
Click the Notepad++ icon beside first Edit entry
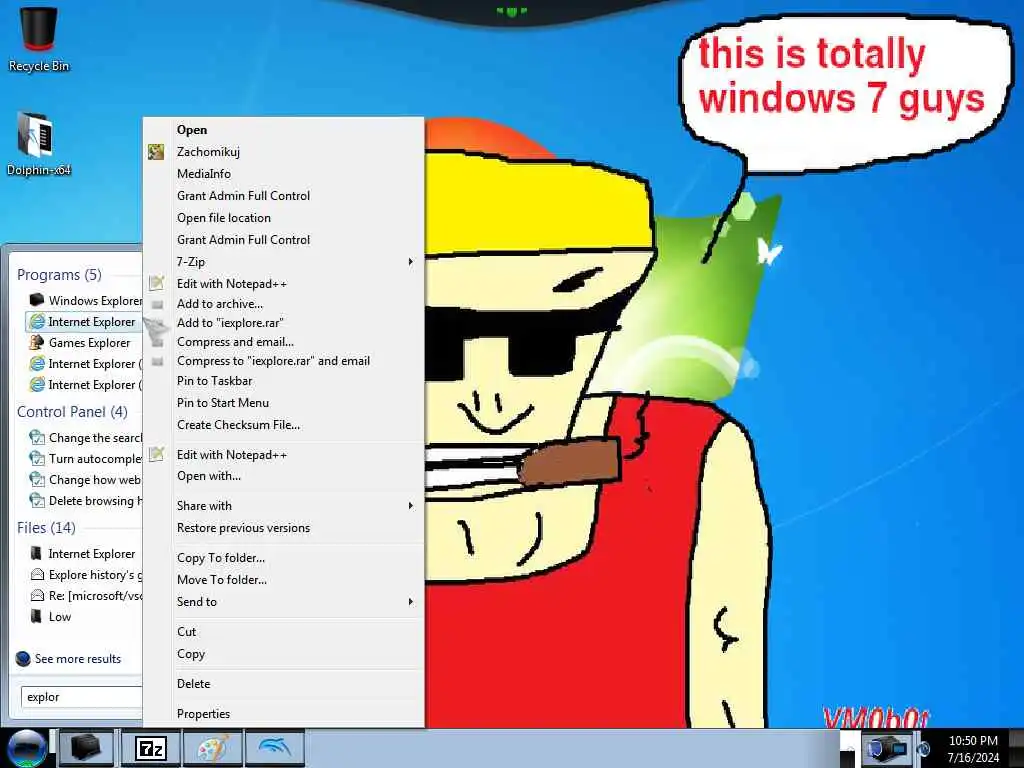coord(156,283)
